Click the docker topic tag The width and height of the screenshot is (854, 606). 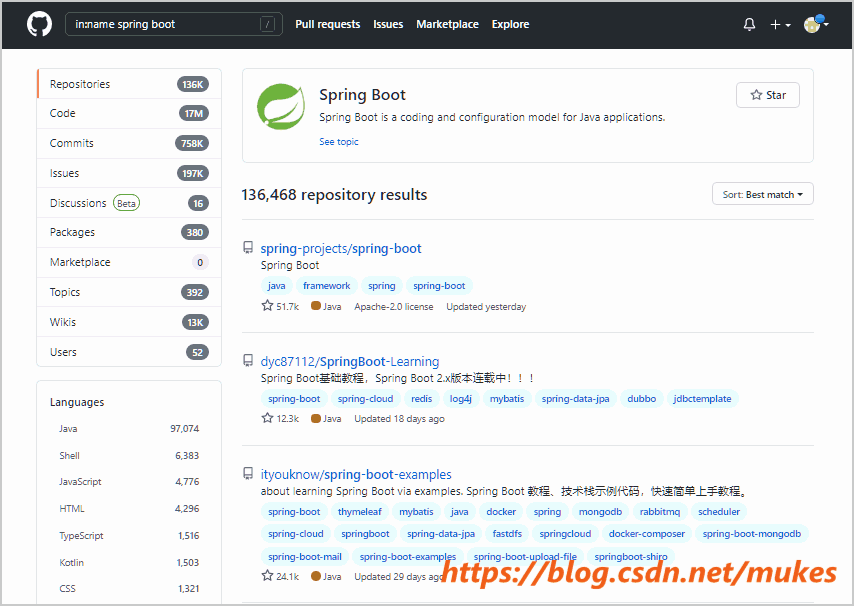501,512
